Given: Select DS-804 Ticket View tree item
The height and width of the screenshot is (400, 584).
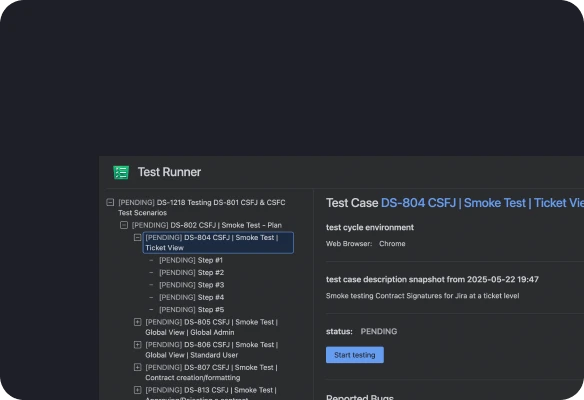Looking at the screenshot, I should (x=218, y=243).
